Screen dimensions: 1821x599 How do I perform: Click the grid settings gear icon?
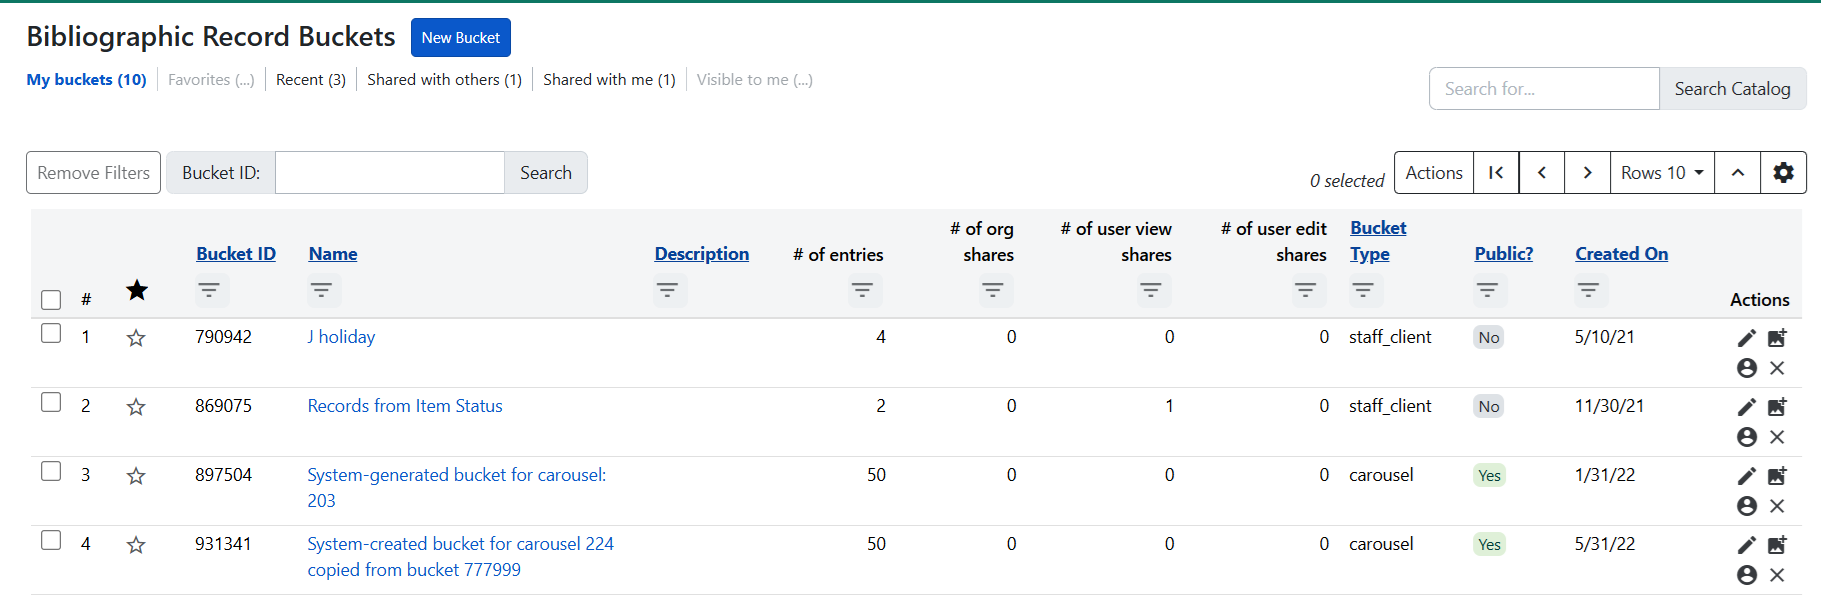click(1783, 173)
